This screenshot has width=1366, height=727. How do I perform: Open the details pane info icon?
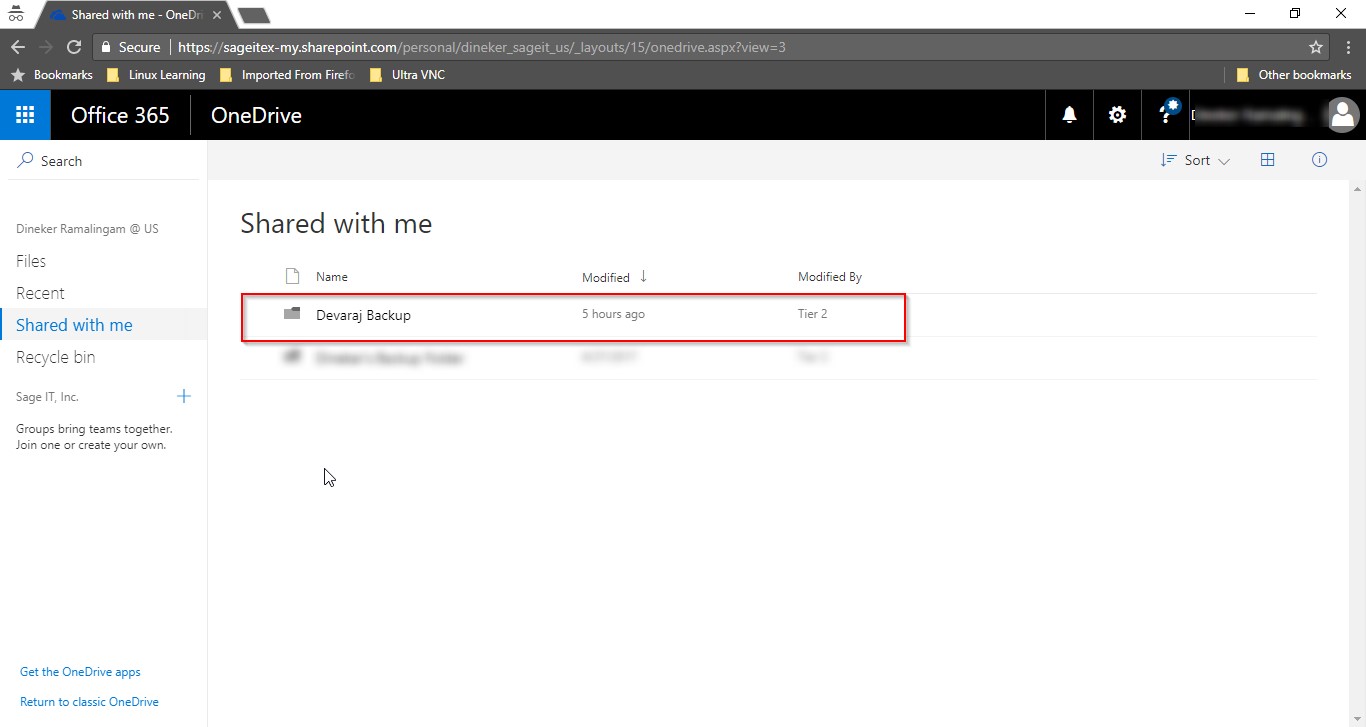[1319, 160]
